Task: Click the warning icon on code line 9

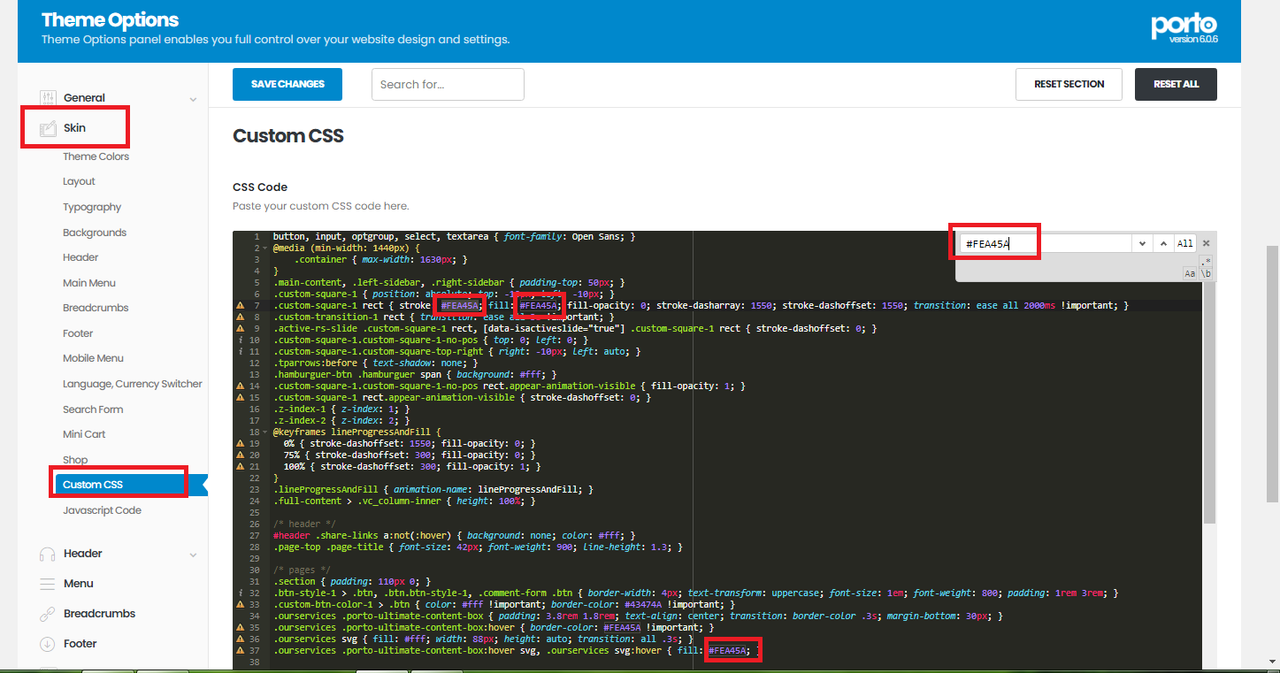Action: tap(240, 329)
